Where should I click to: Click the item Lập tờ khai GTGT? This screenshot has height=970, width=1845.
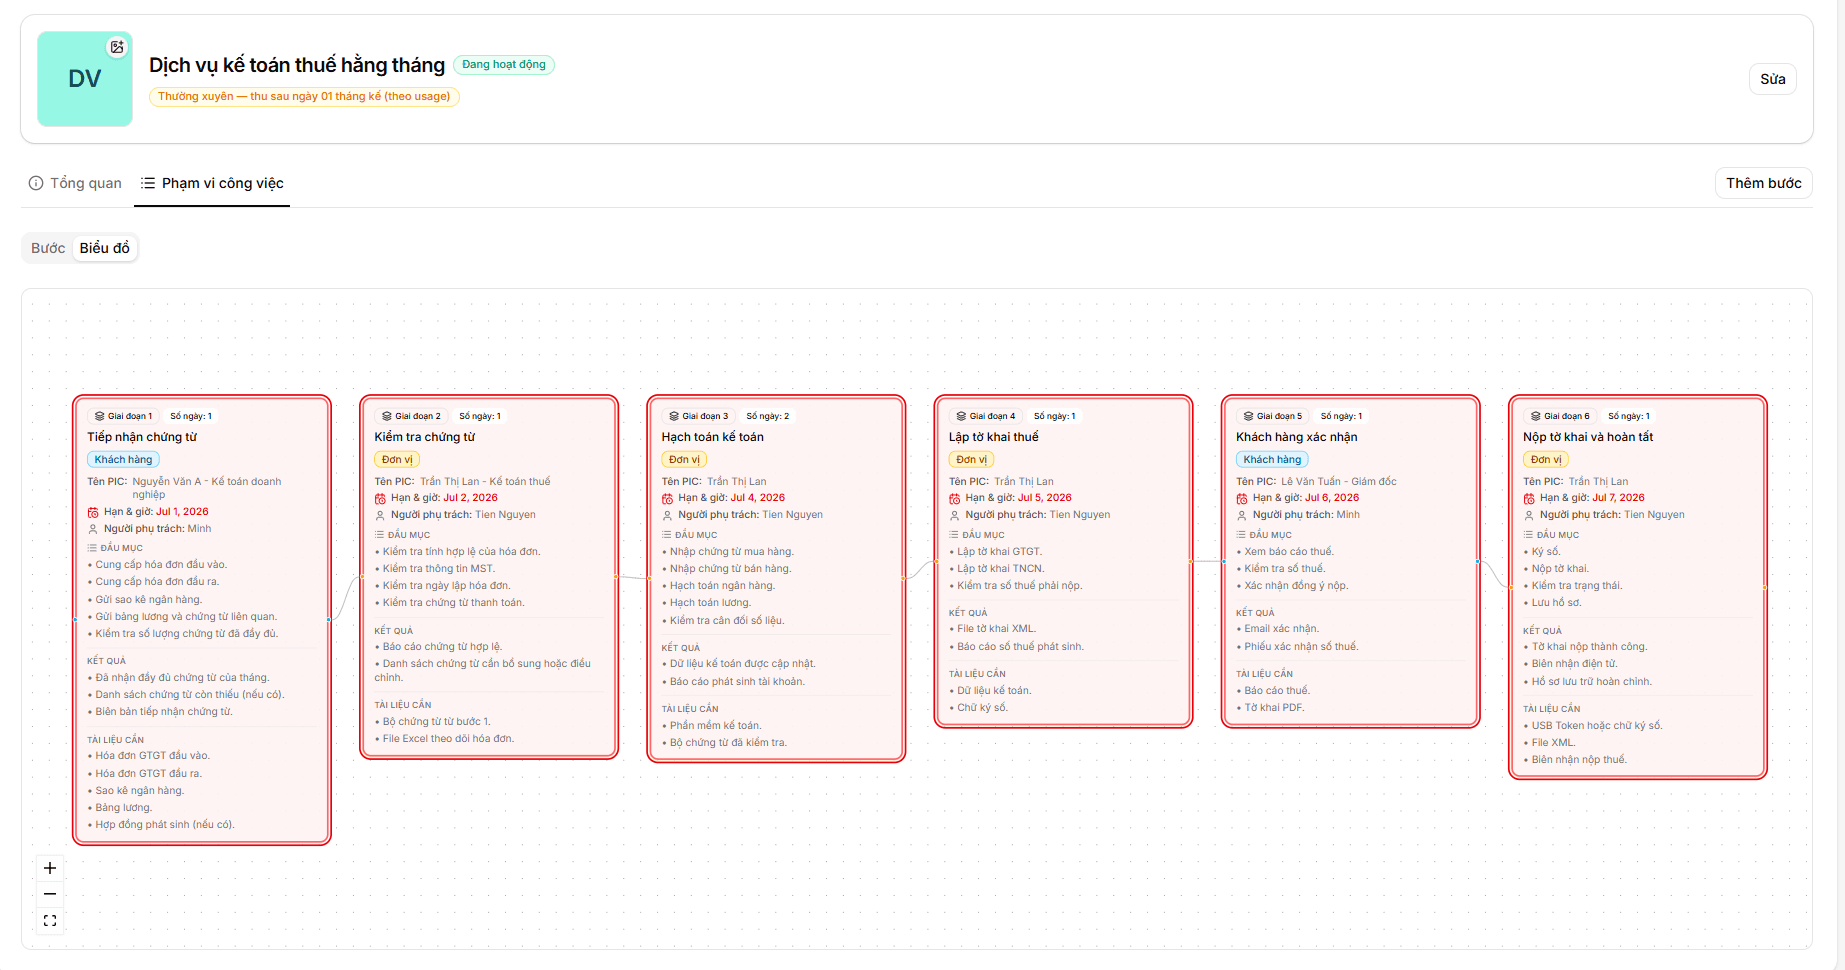[x=999, y=552]
